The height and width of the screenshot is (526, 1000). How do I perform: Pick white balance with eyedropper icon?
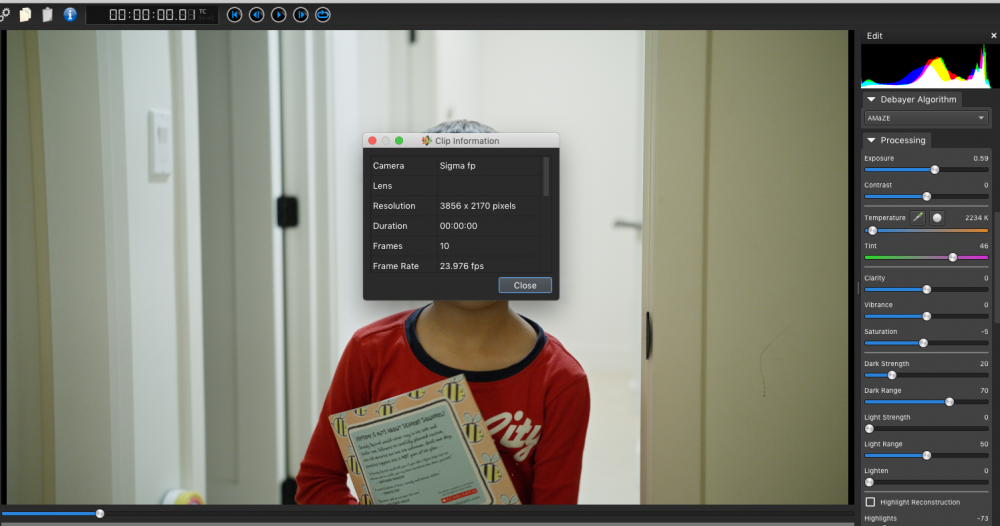click(x=917, y=217)
